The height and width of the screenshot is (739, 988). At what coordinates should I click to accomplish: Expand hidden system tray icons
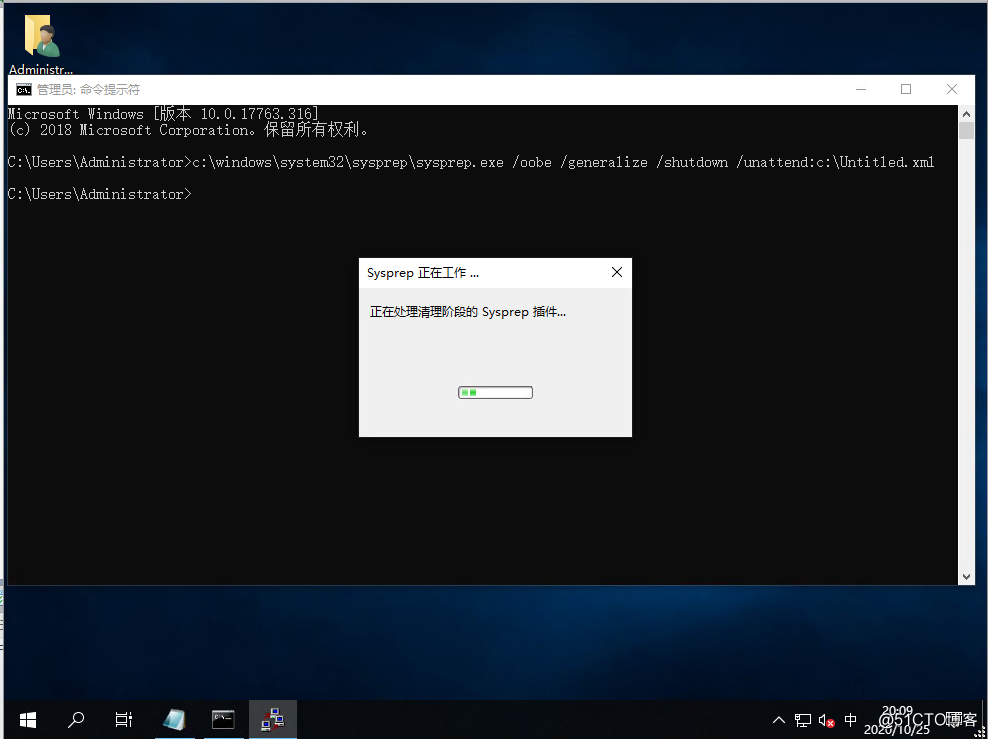778,719
